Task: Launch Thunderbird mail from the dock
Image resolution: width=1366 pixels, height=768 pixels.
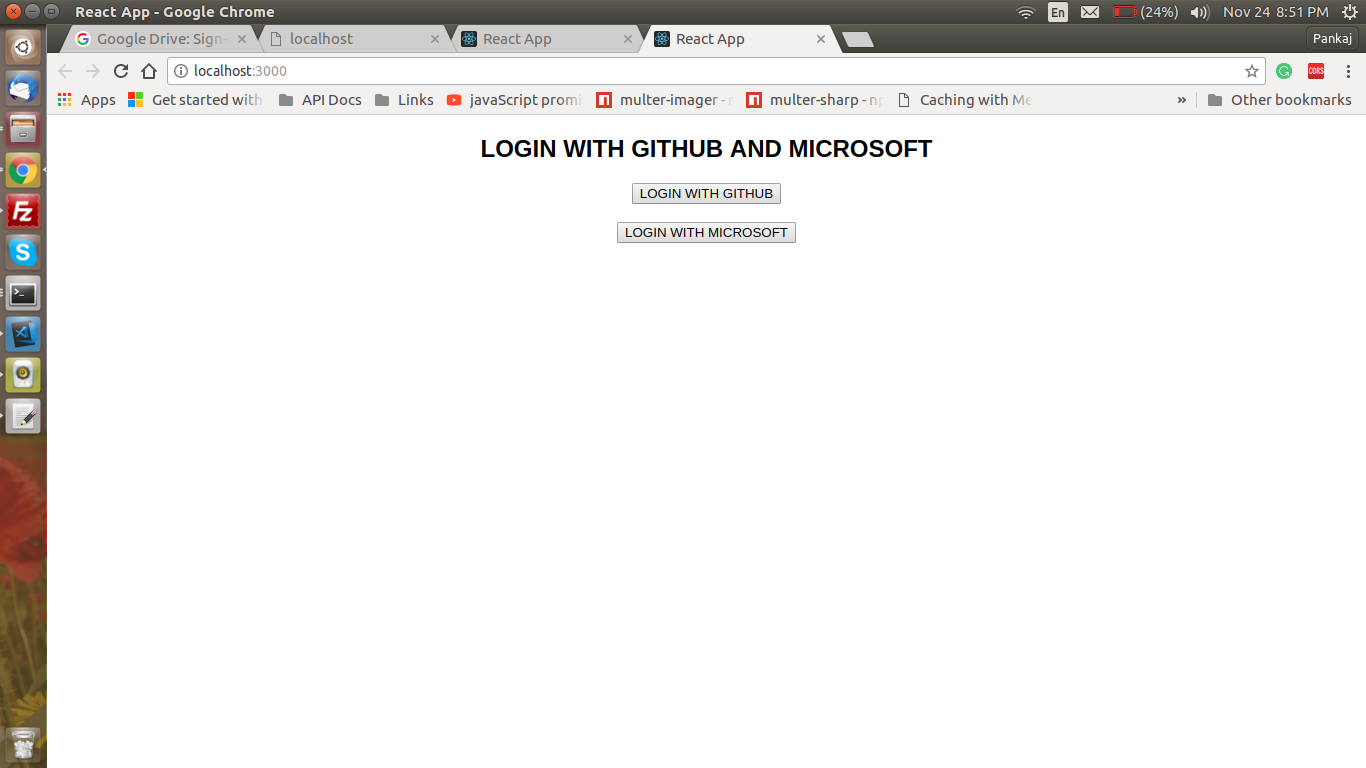Action: (23, 88)
